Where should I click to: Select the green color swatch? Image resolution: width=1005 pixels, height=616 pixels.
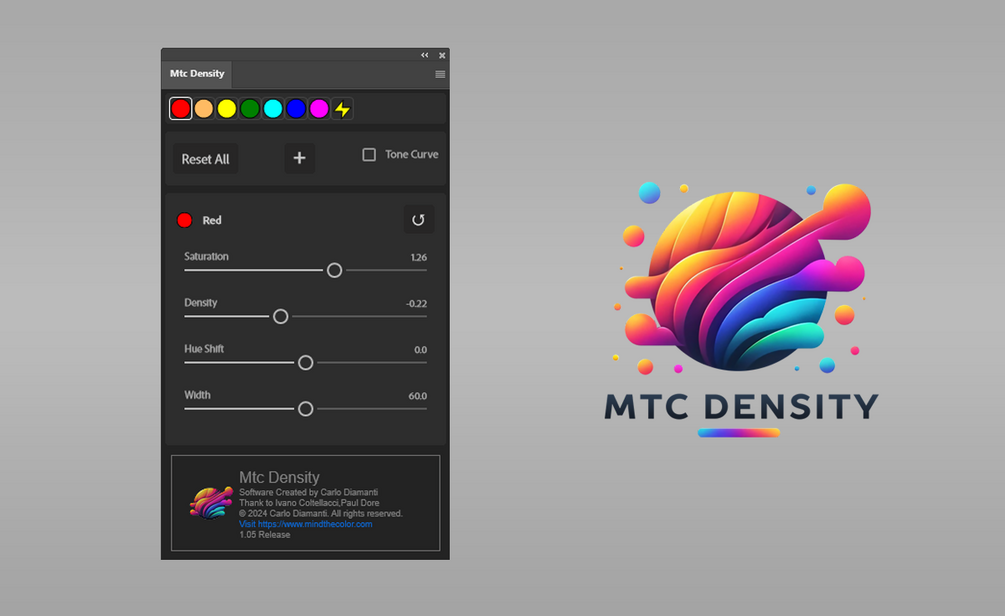pyautogui.click(x=250, y=108)
